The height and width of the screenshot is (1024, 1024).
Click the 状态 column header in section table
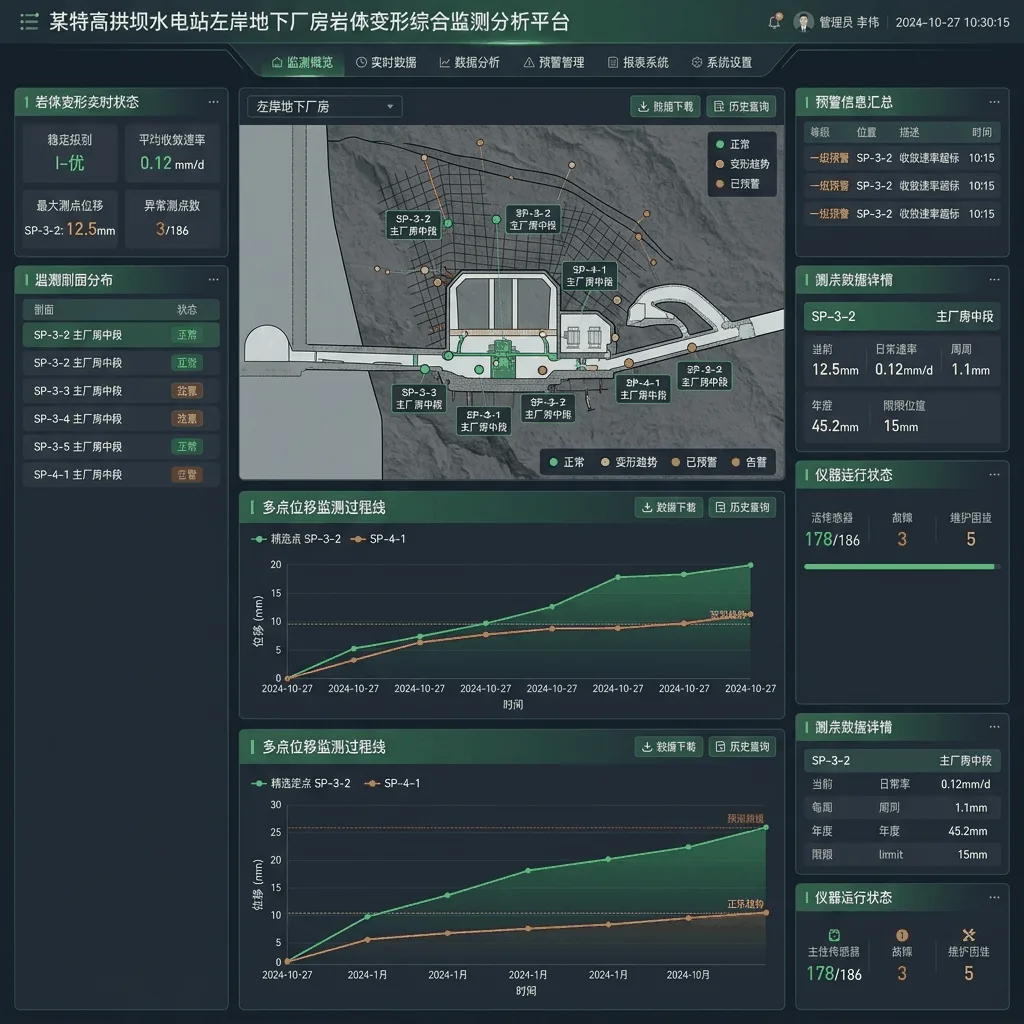[x=187, y=310]
